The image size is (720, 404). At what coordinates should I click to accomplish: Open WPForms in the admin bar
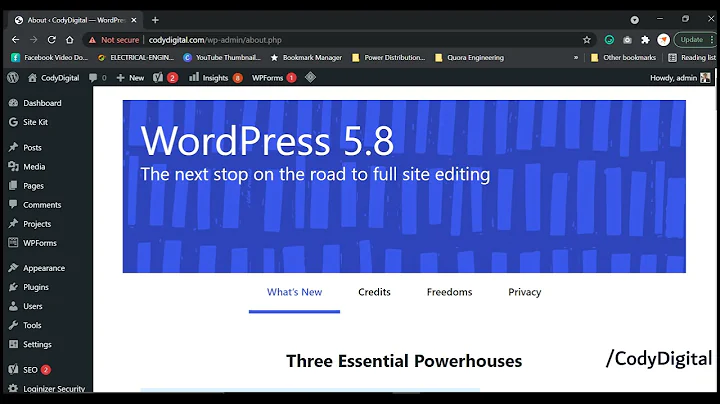pyautogui.click(x=274, y=78)
